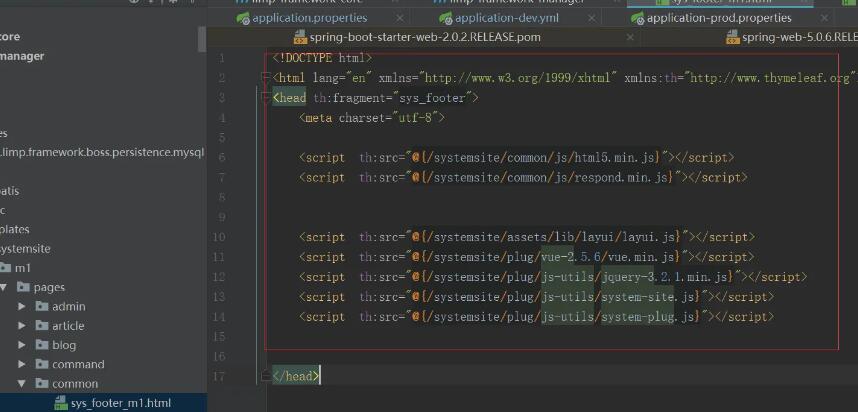Click the admin folder icon
858x412 pixels.
tap(42, 307)
